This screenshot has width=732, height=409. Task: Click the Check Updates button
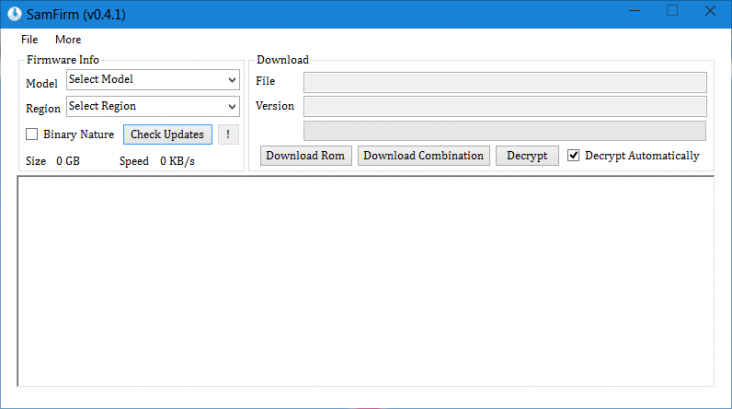(168, 134)
